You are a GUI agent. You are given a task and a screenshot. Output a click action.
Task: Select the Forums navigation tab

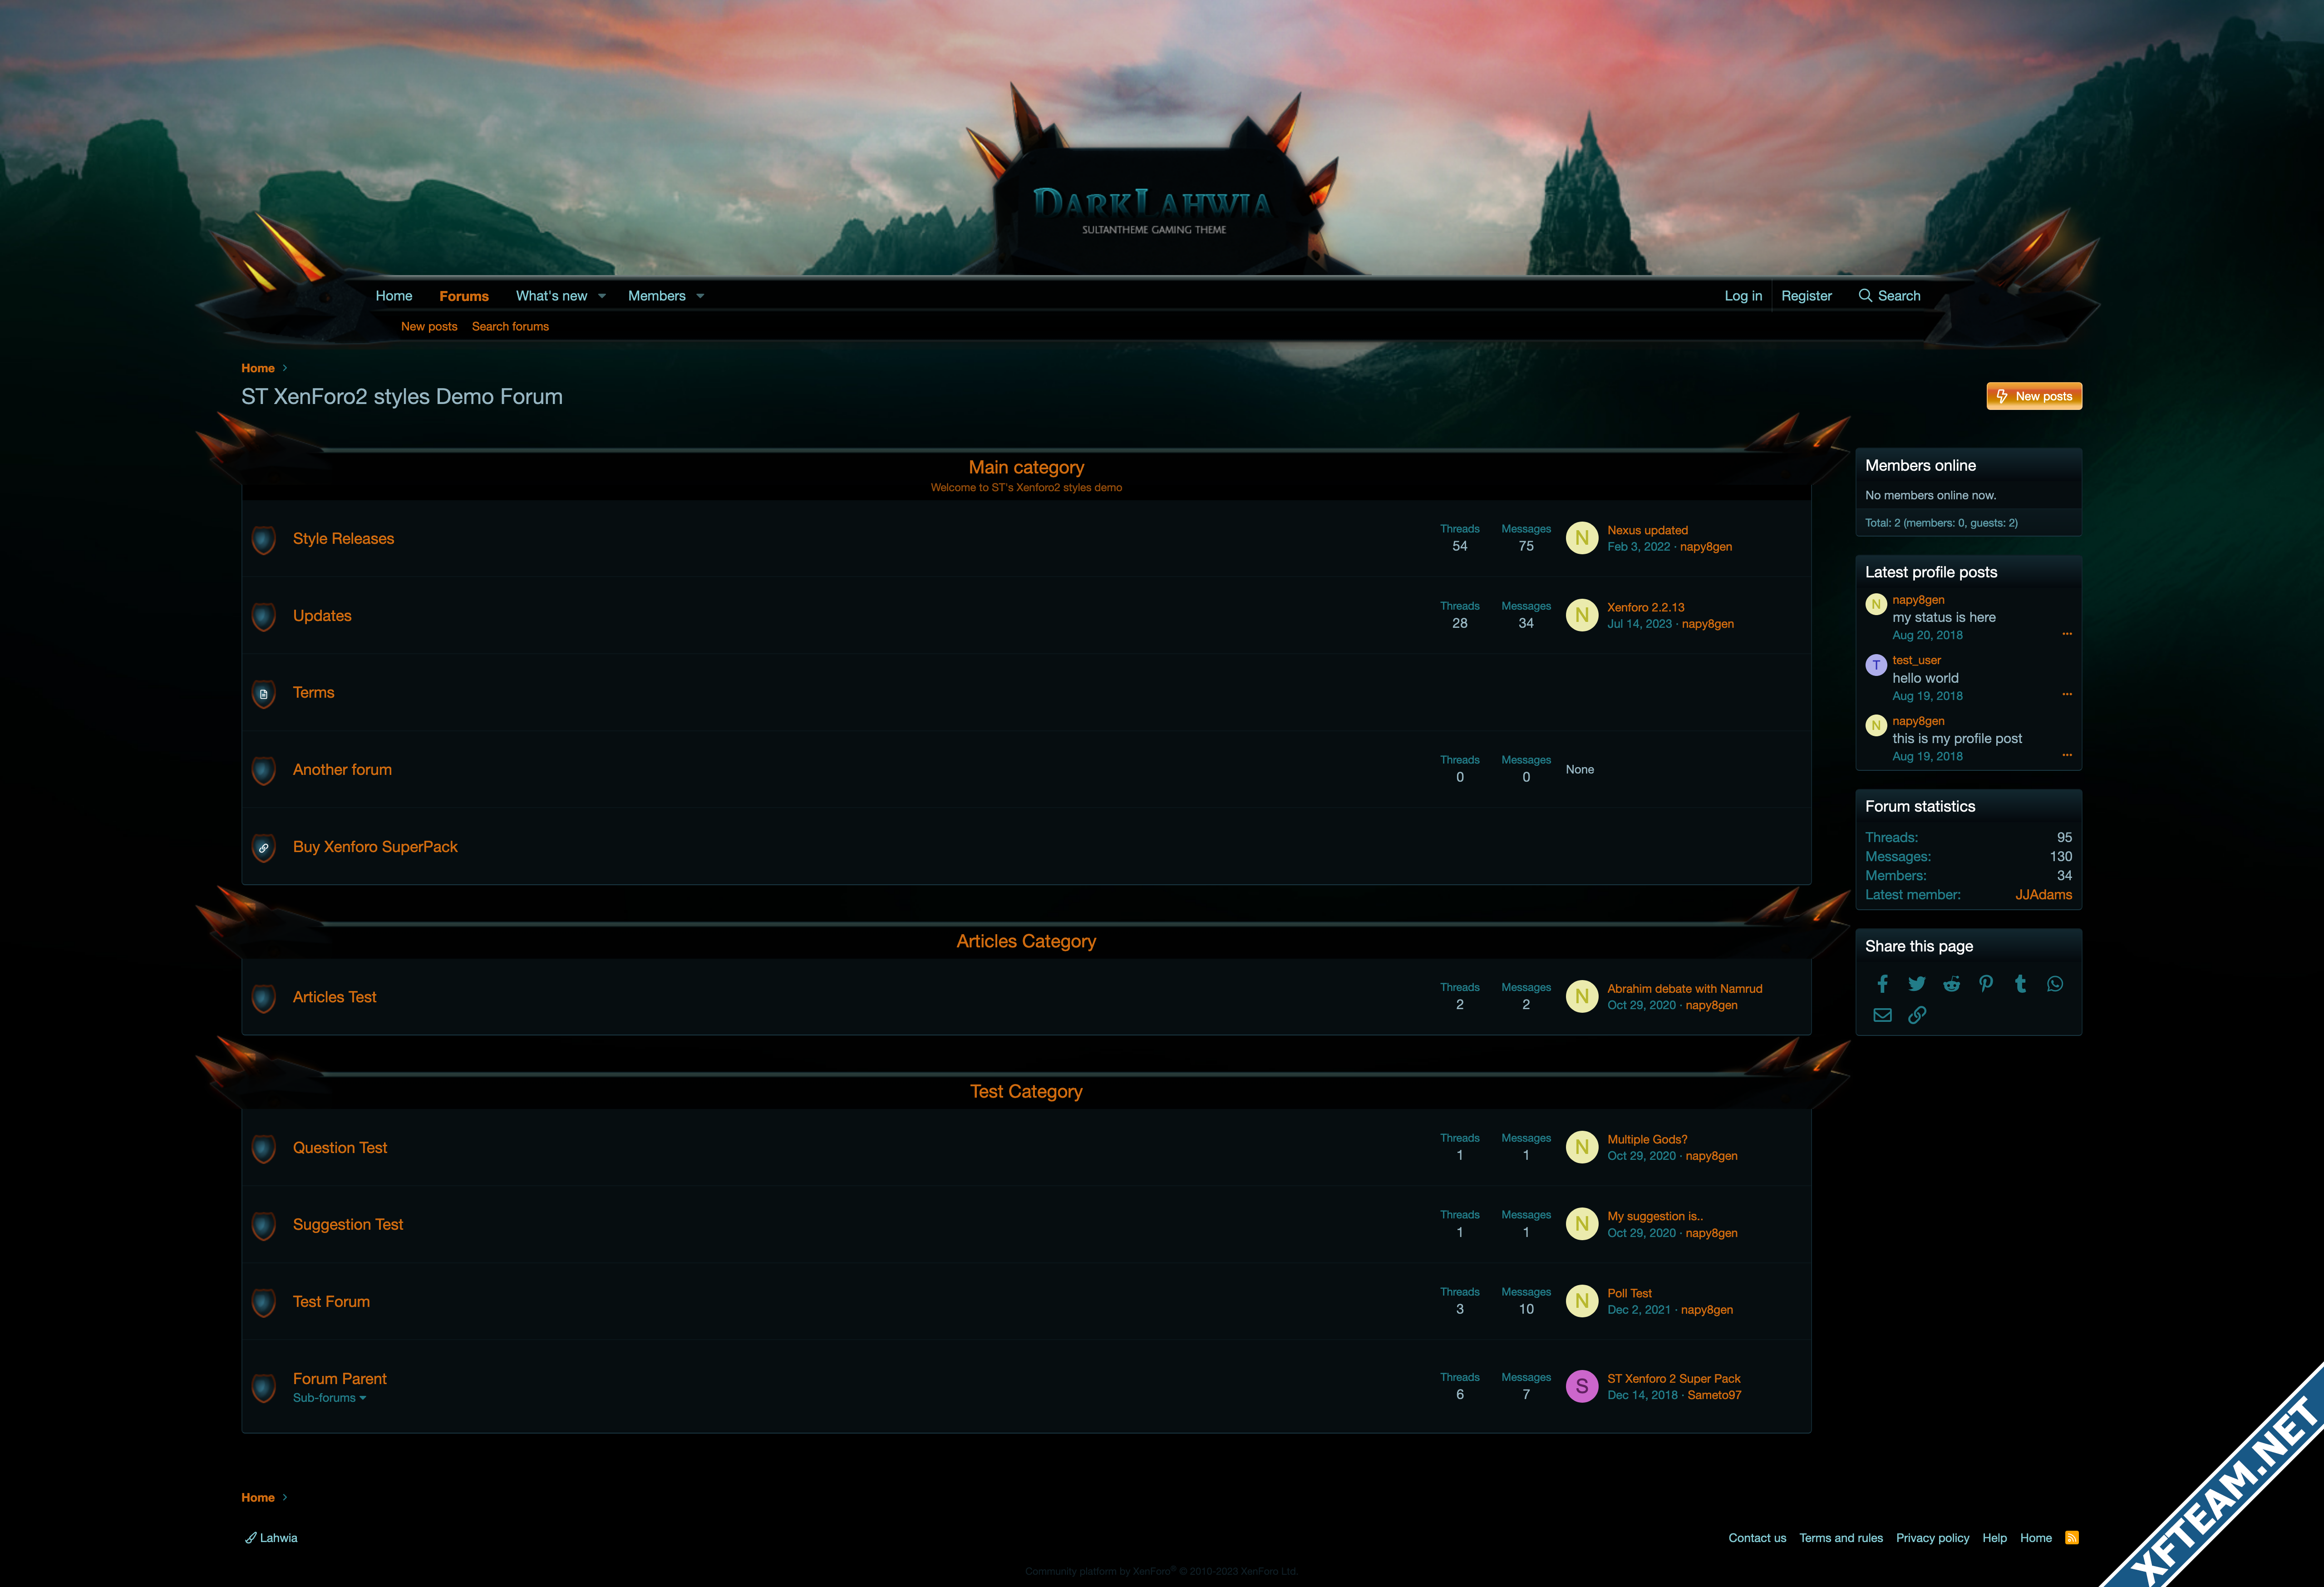point(464,296)
